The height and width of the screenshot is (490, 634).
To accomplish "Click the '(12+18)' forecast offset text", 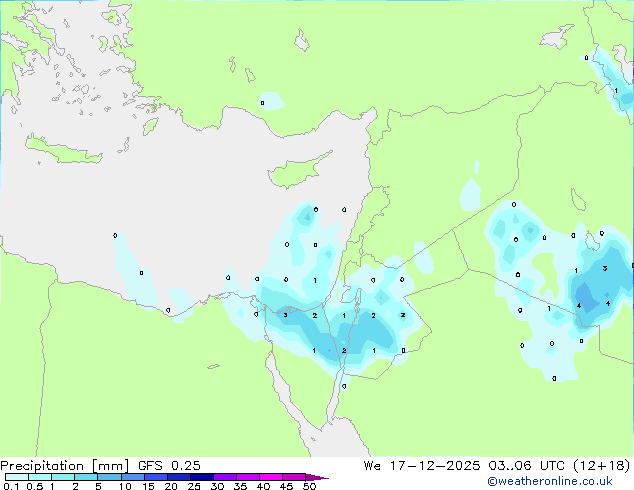I will point(602,466).
